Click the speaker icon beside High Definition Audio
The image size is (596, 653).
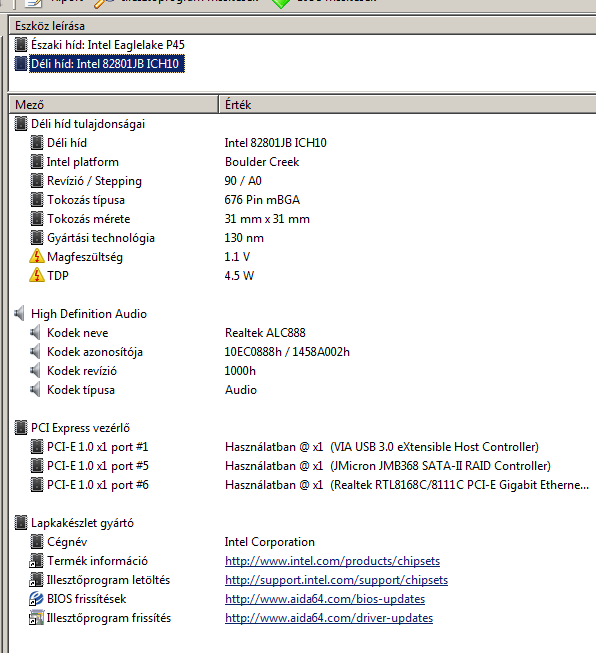(20, 314)
